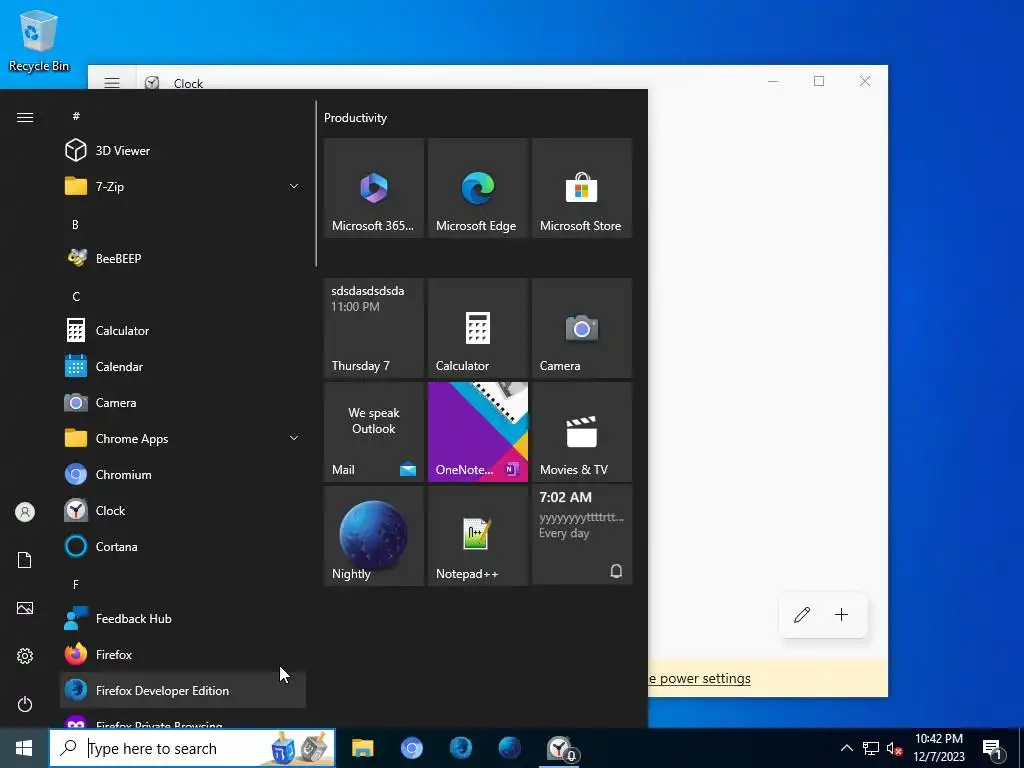
Task: Open Settings gear in the Start sidebar
Action: click(x=25, y=656)
